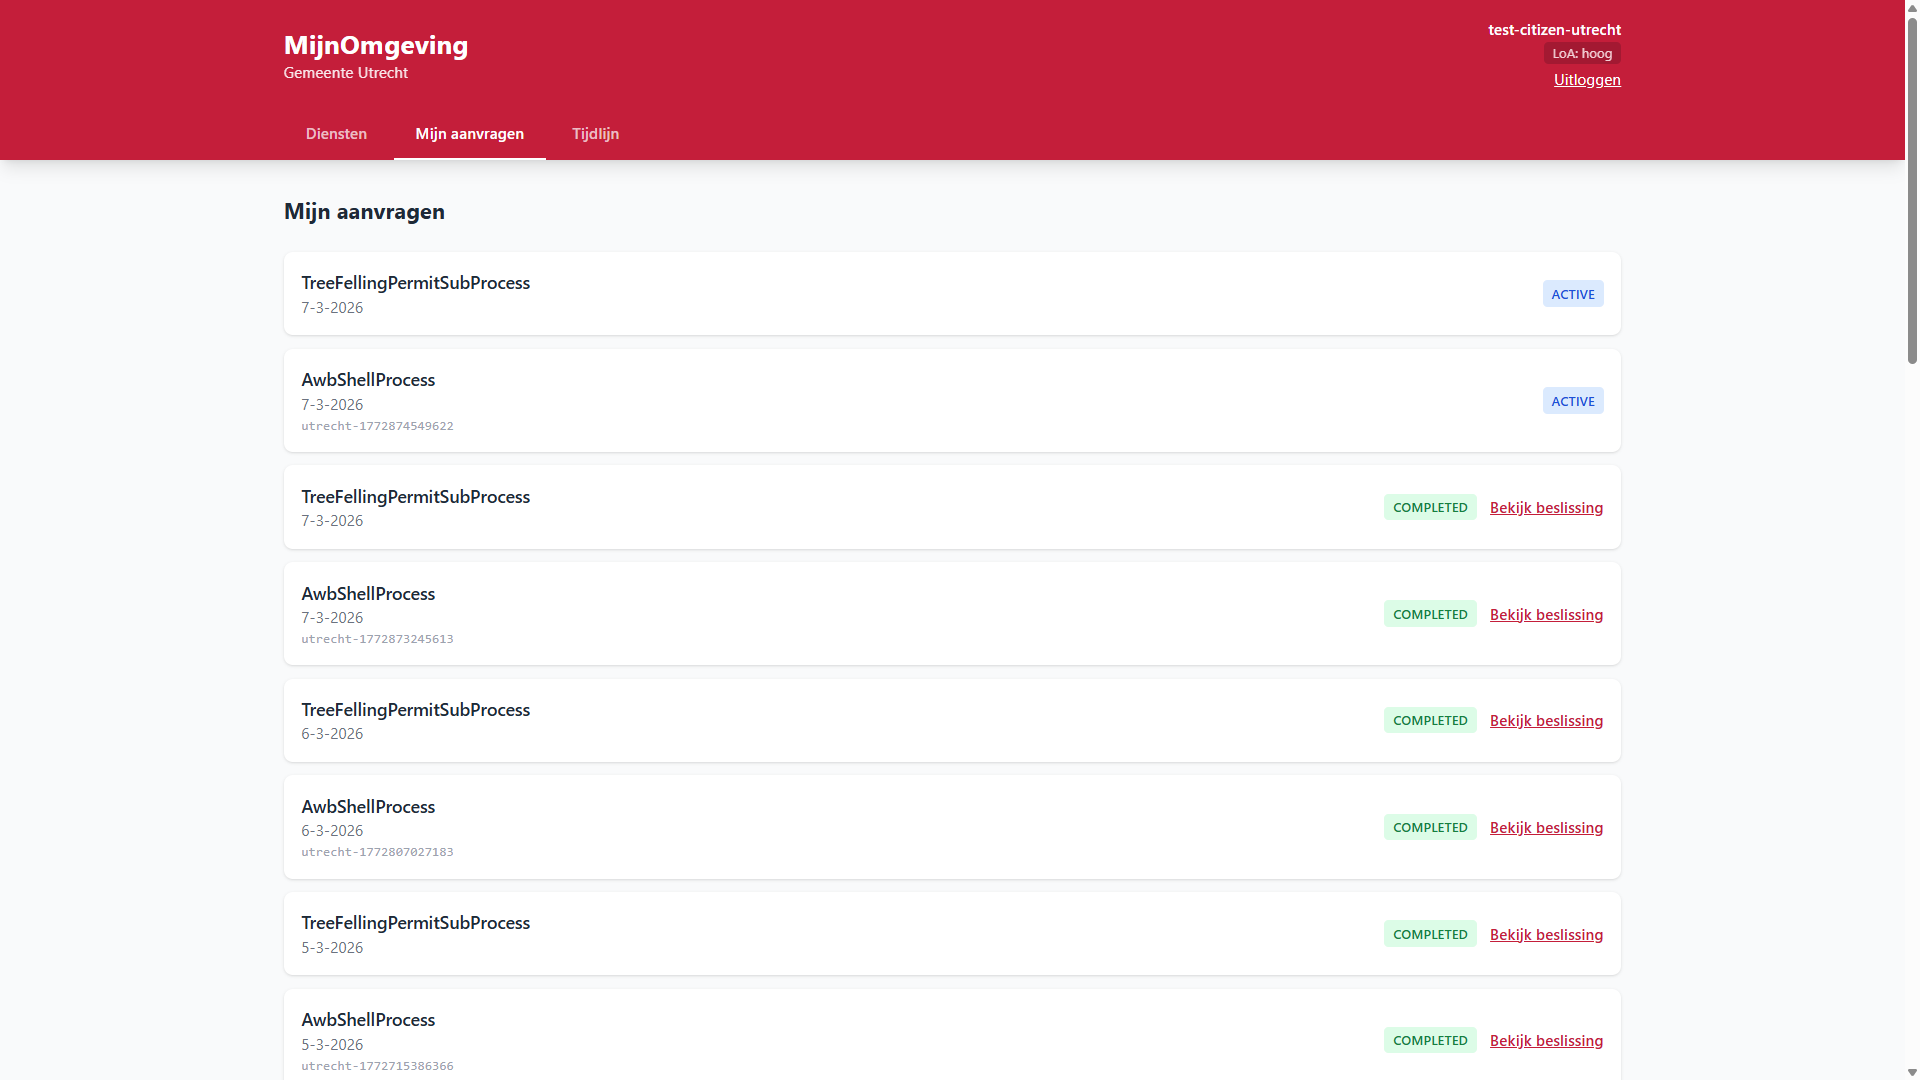Click the COMPLETED badge on the first TreeFellingPermitSubProcess

[1429, 507]
